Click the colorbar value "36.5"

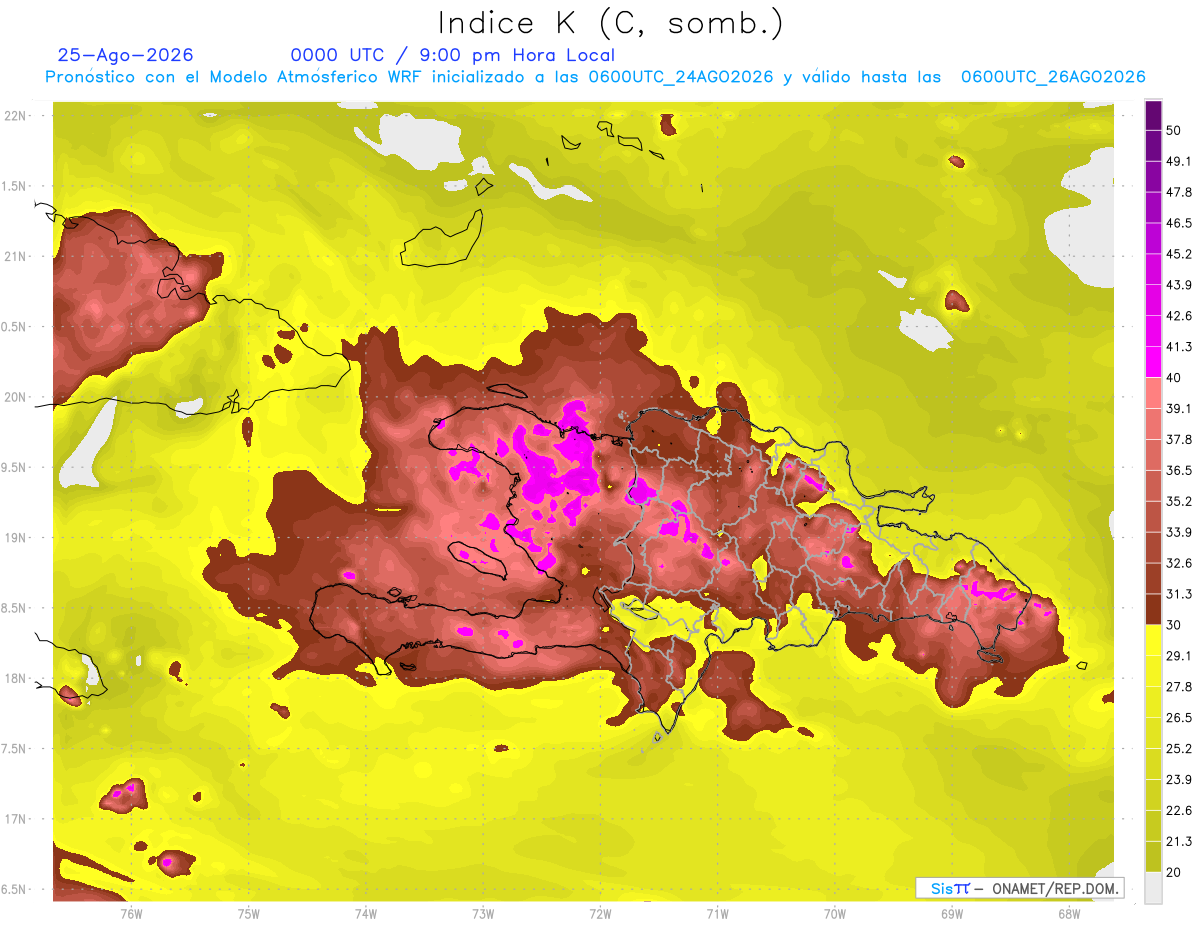click(1178, 470)
